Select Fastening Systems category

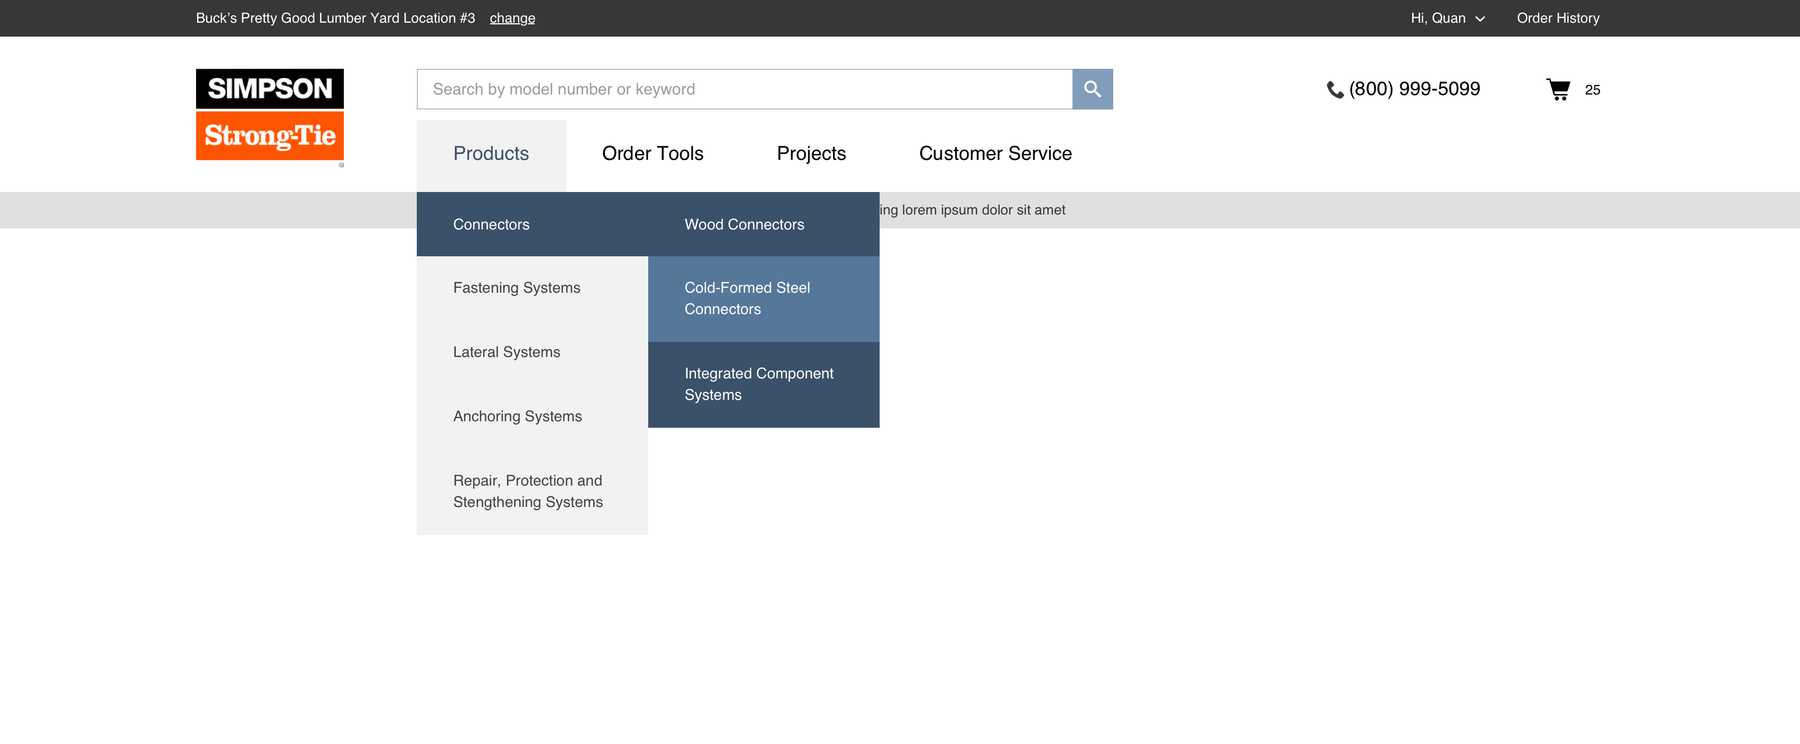coord(516,288)
